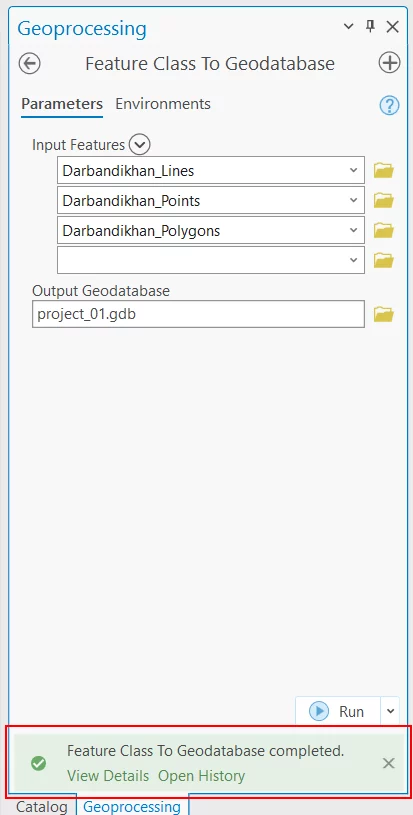Open the Open History link
This screenshot has height=815, width=413.
(202, 776)
